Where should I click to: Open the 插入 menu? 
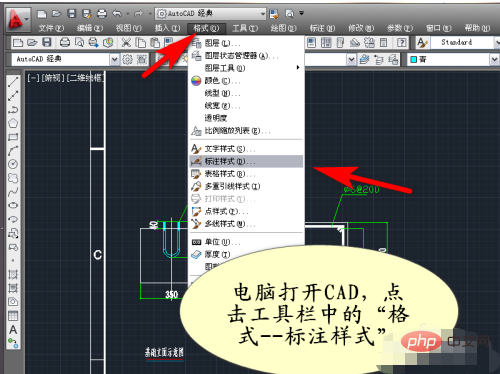point(167,28)
